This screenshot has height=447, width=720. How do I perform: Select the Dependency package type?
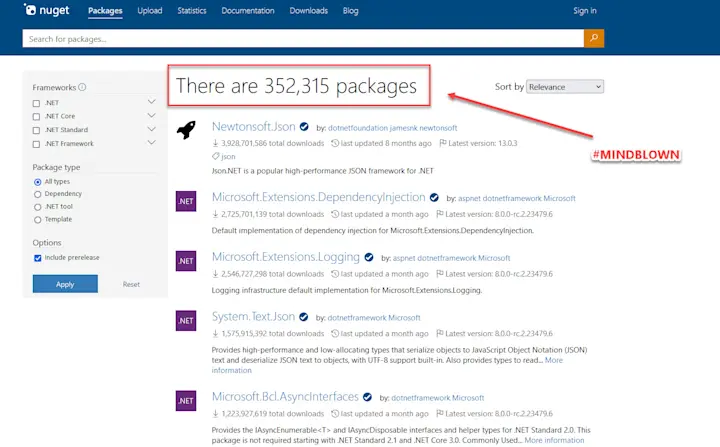[38, 194]
